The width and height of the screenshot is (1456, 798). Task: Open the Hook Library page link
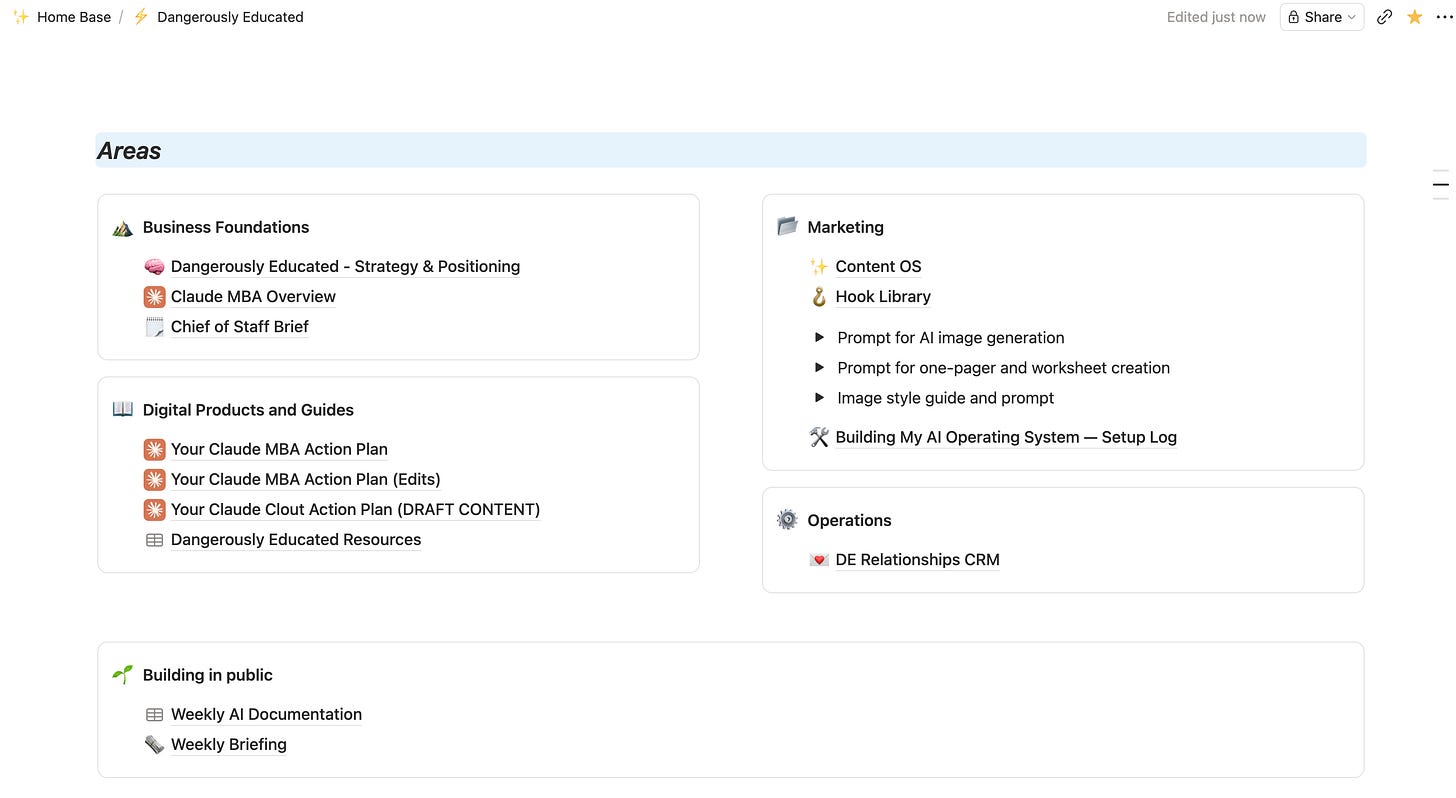(883, 297)
